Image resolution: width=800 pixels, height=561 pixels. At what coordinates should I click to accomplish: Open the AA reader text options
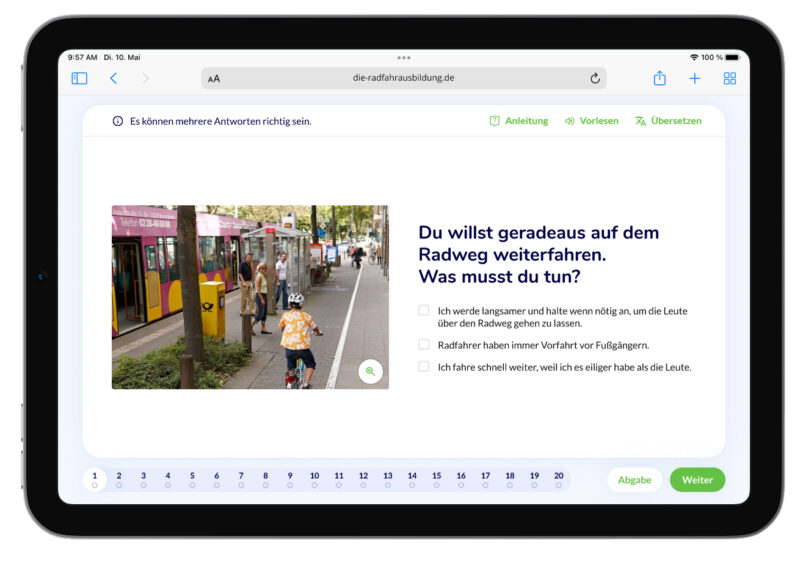(214, 79)
